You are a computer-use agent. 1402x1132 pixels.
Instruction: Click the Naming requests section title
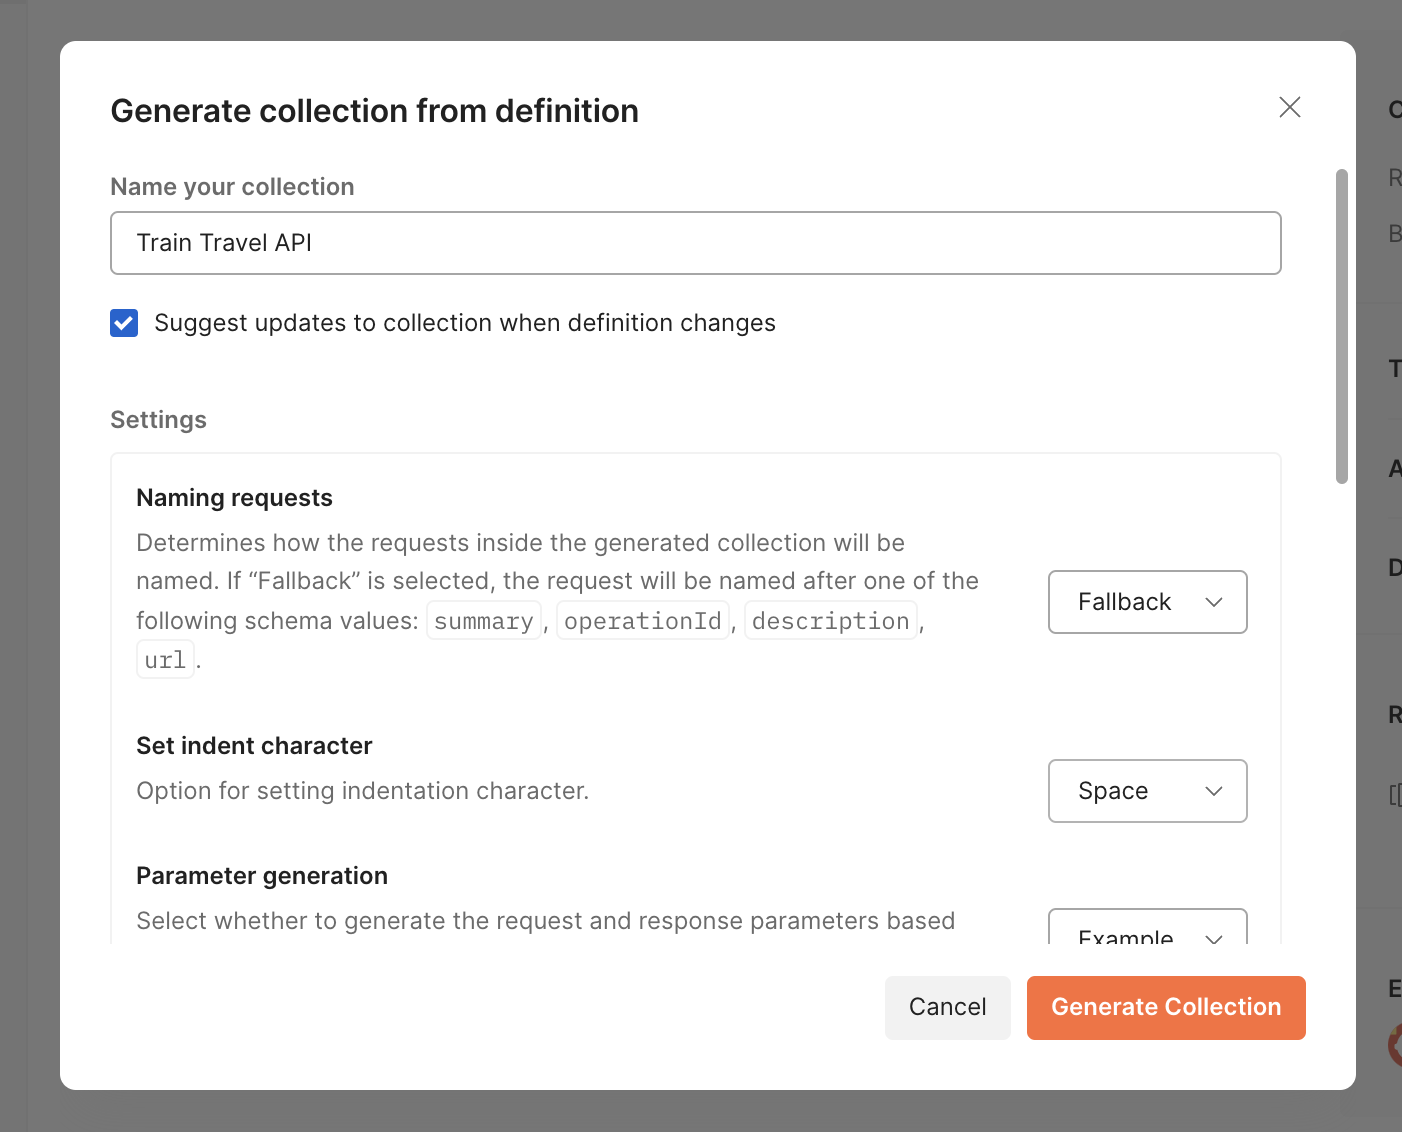pos(234,497)
